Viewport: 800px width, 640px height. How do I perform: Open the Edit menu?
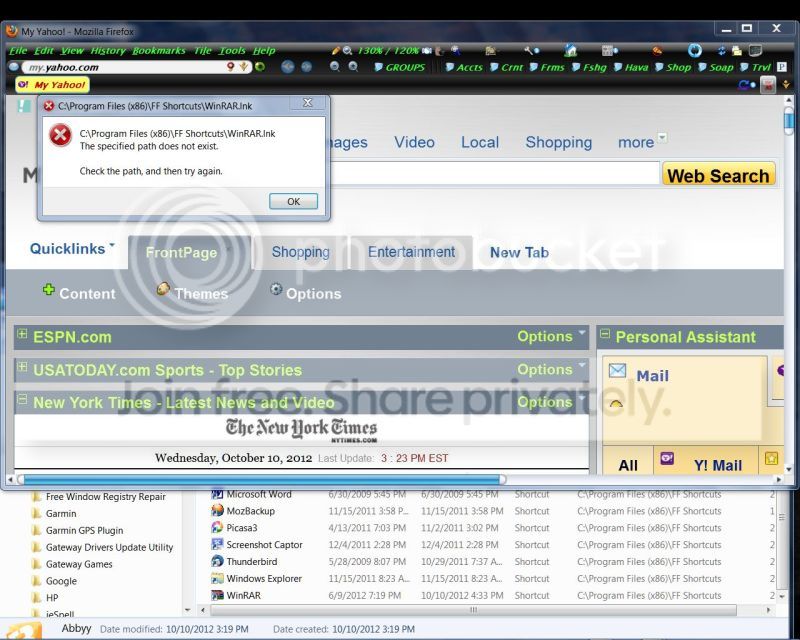(44, 51)
